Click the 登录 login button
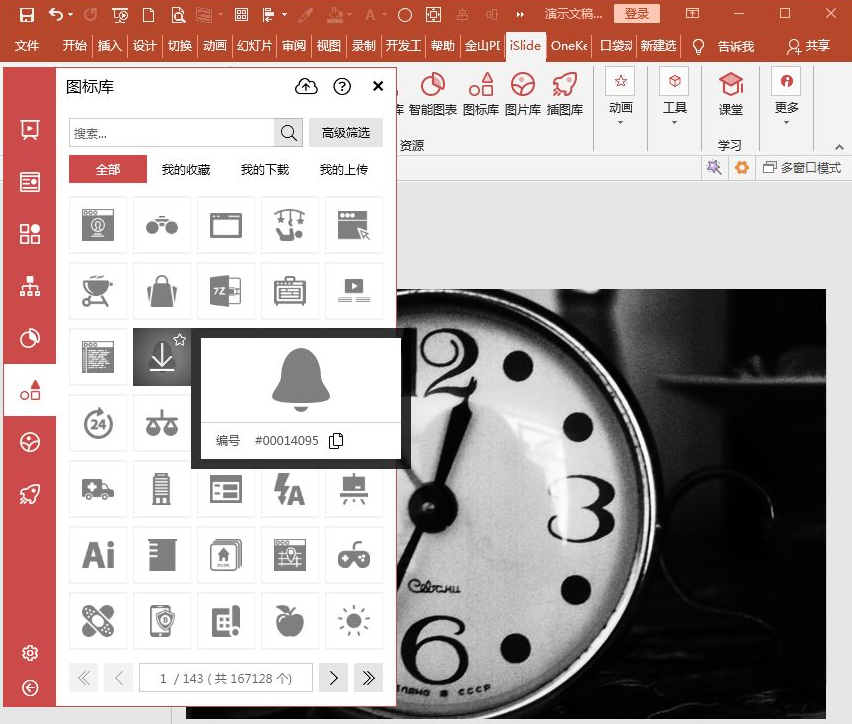Screen dimensions: 852x724 (x=637, y=14)
